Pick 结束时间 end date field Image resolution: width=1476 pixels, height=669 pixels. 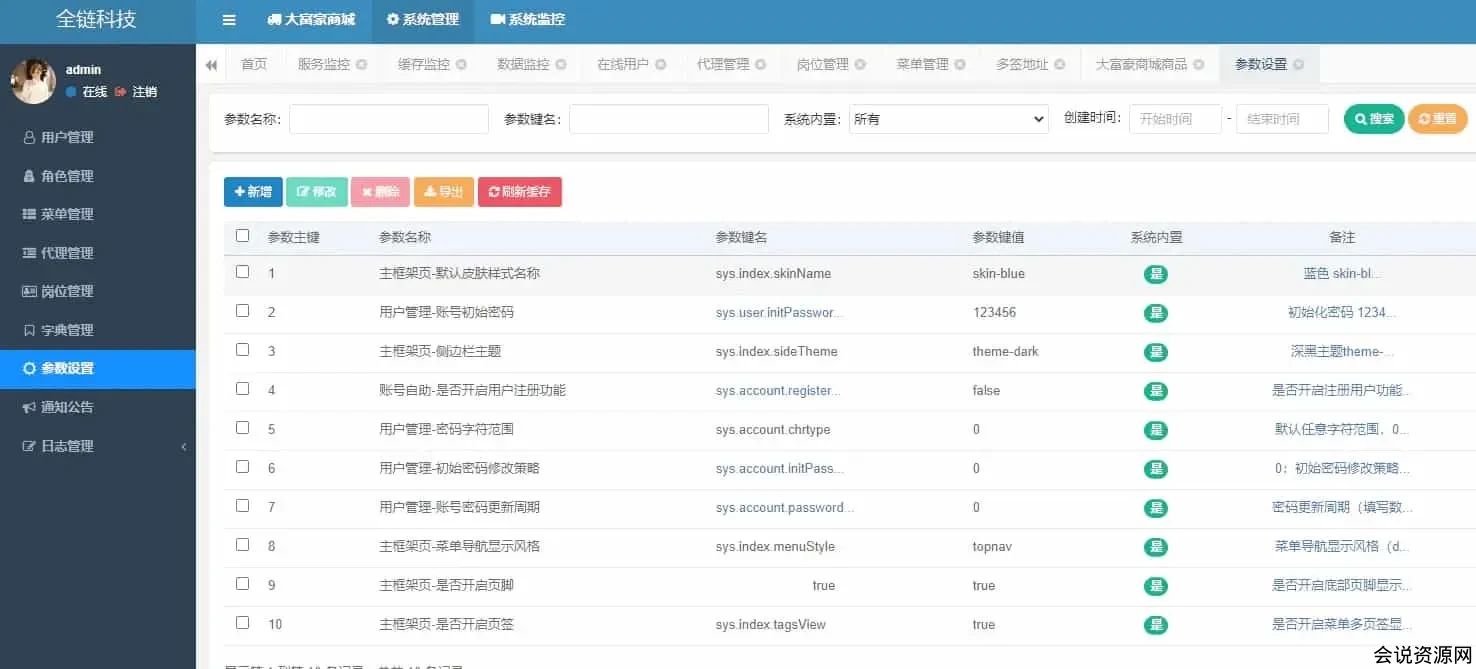coord(1283,119)
